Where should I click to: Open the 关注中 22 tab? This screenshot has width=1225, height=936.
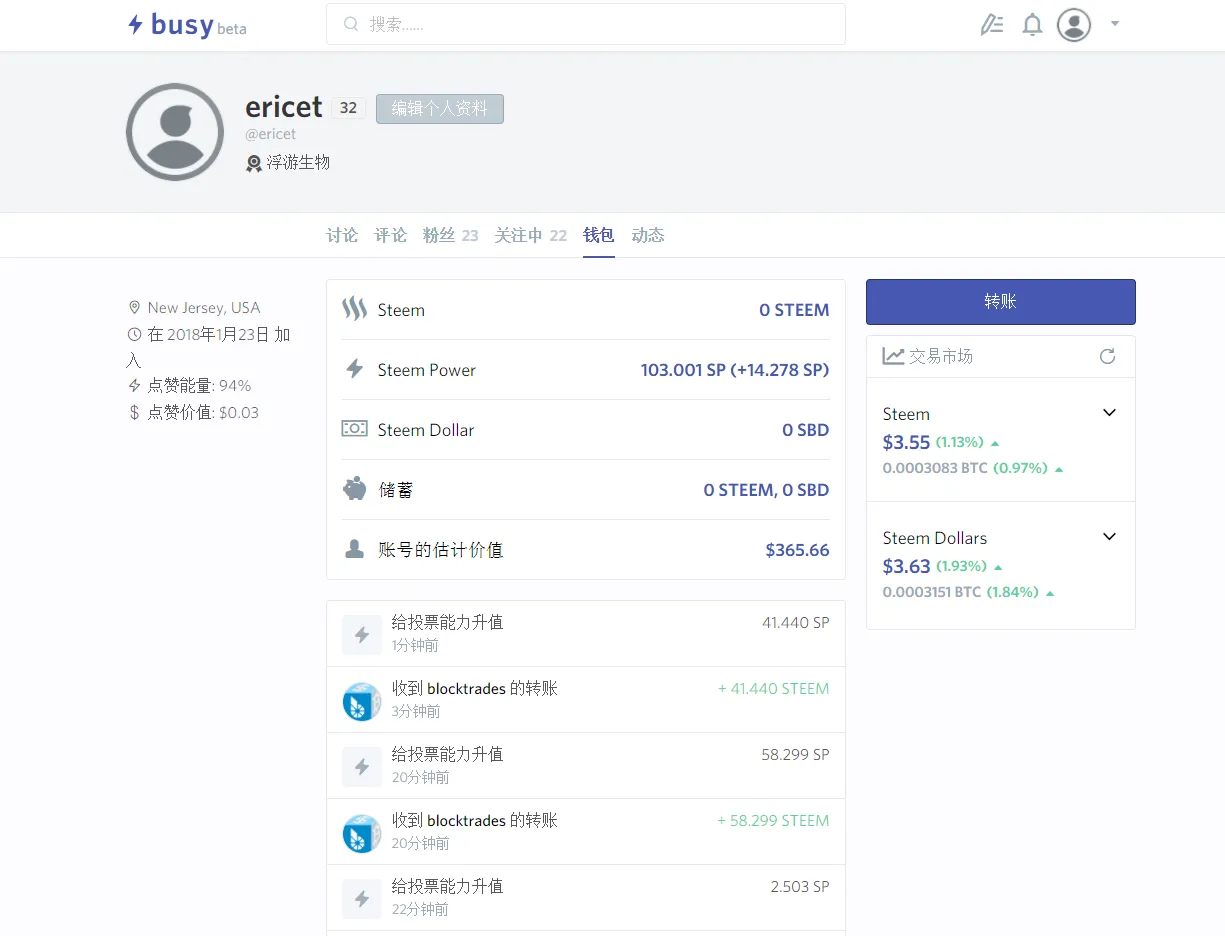coord(530,235)
